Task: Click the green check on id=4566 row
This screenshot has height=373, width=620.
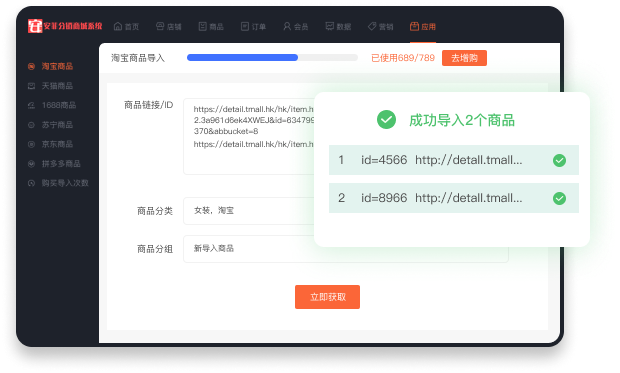Action: tap(559, 160)
